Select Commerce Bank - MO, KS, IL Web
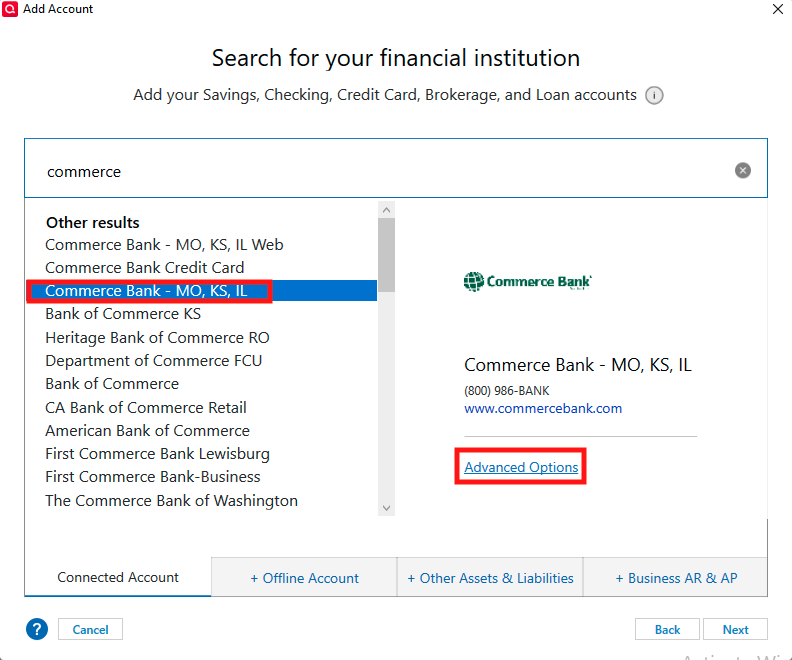This screenshot has height=660, width=792. tap(164, 245)
